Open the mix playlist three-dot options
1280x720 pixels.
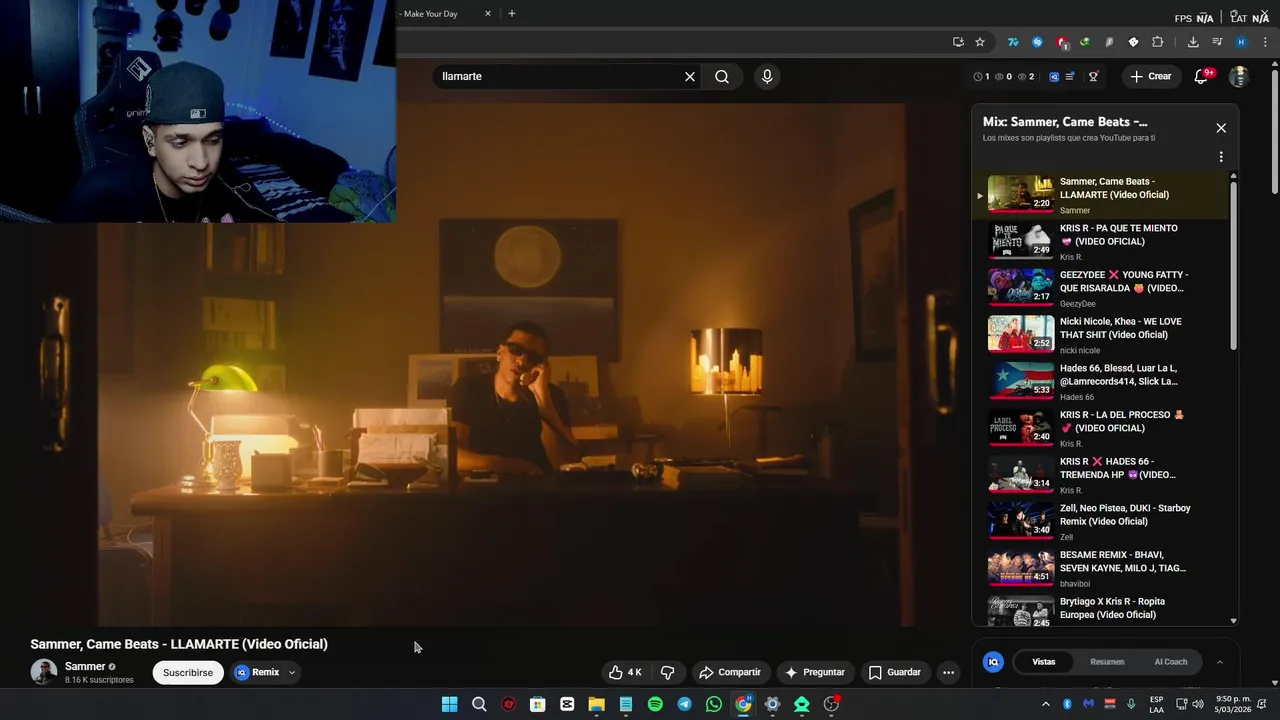(1221, 157)
